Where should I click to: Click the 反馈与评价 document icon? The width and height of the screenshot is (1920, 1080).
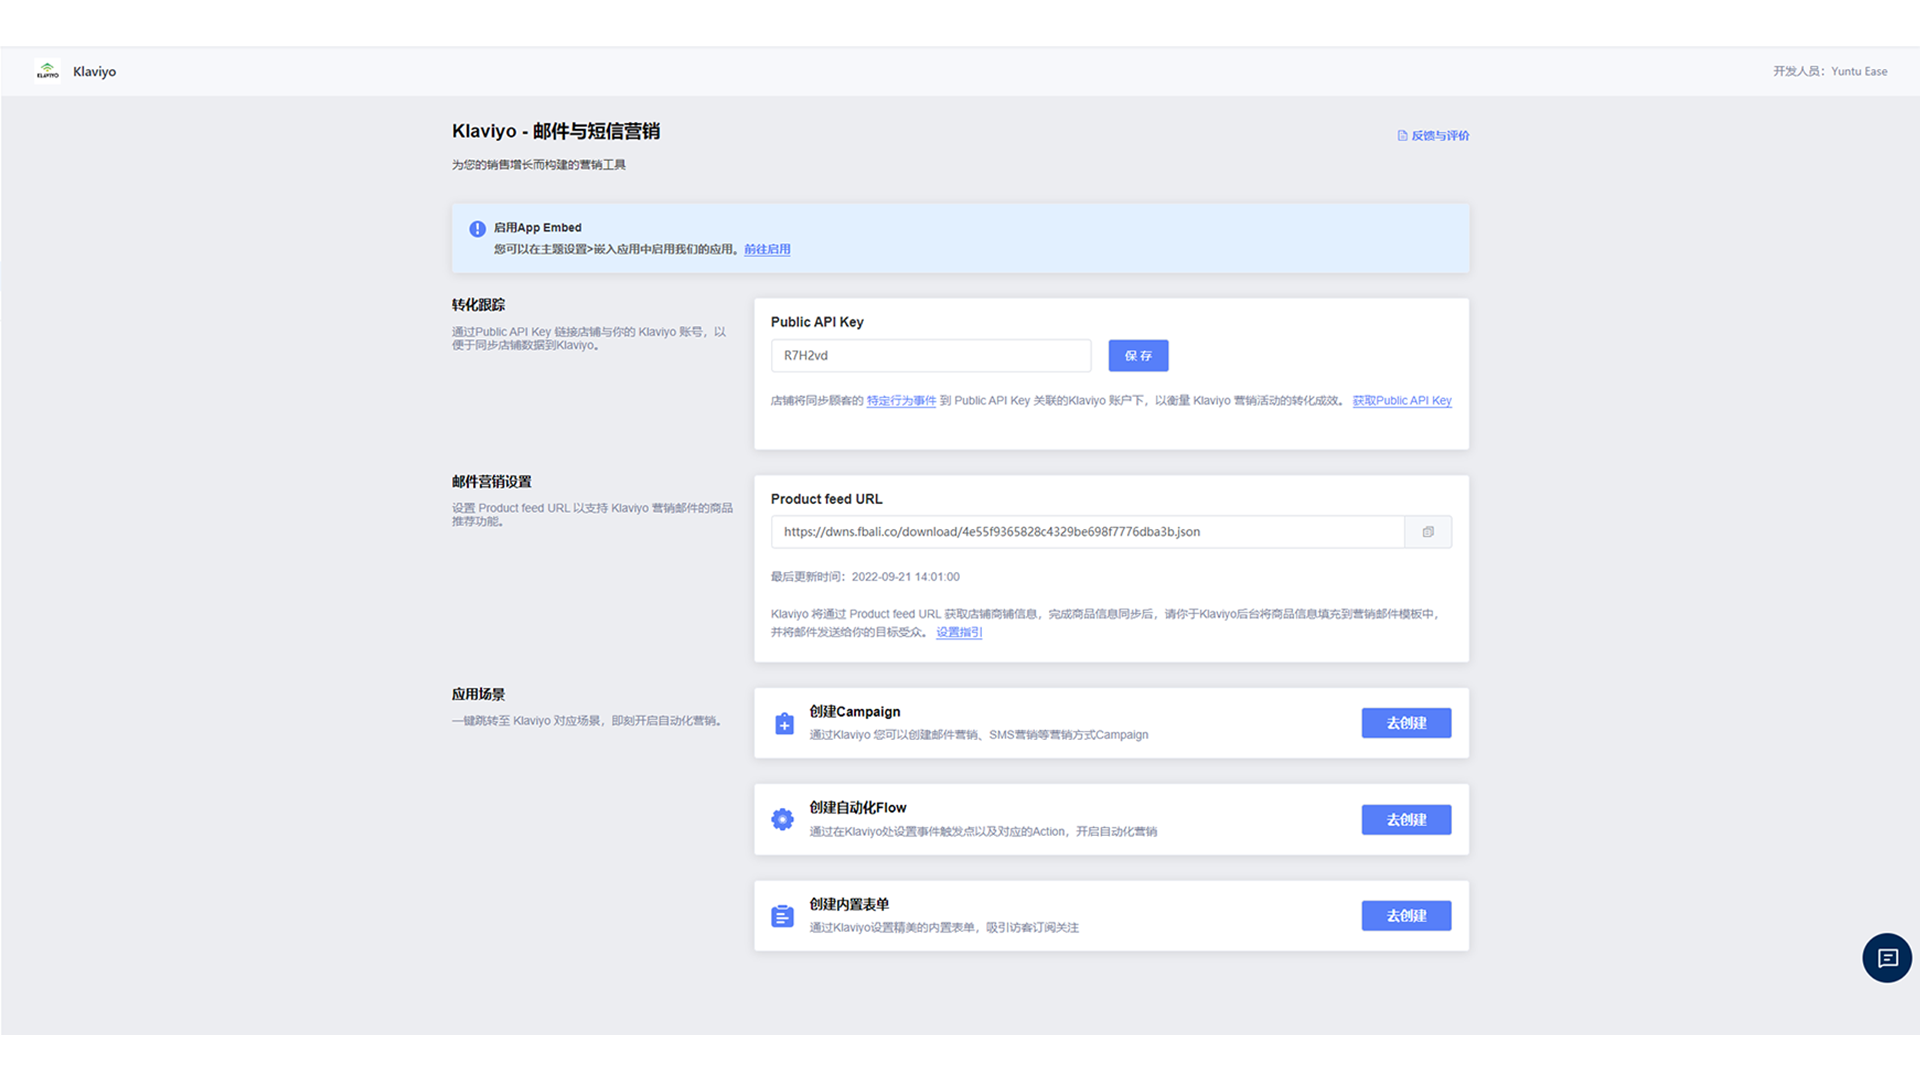1402,136
